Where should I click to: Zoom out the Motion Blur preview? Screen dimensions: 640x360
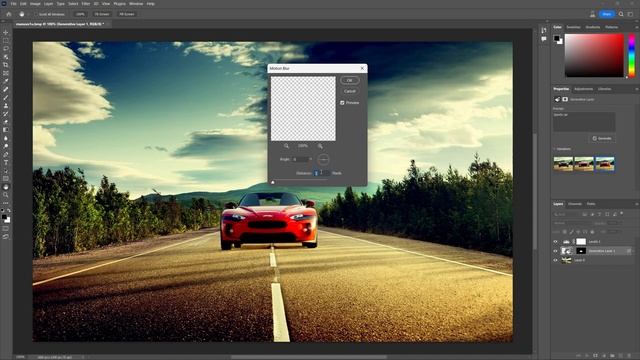click(286, 146)
